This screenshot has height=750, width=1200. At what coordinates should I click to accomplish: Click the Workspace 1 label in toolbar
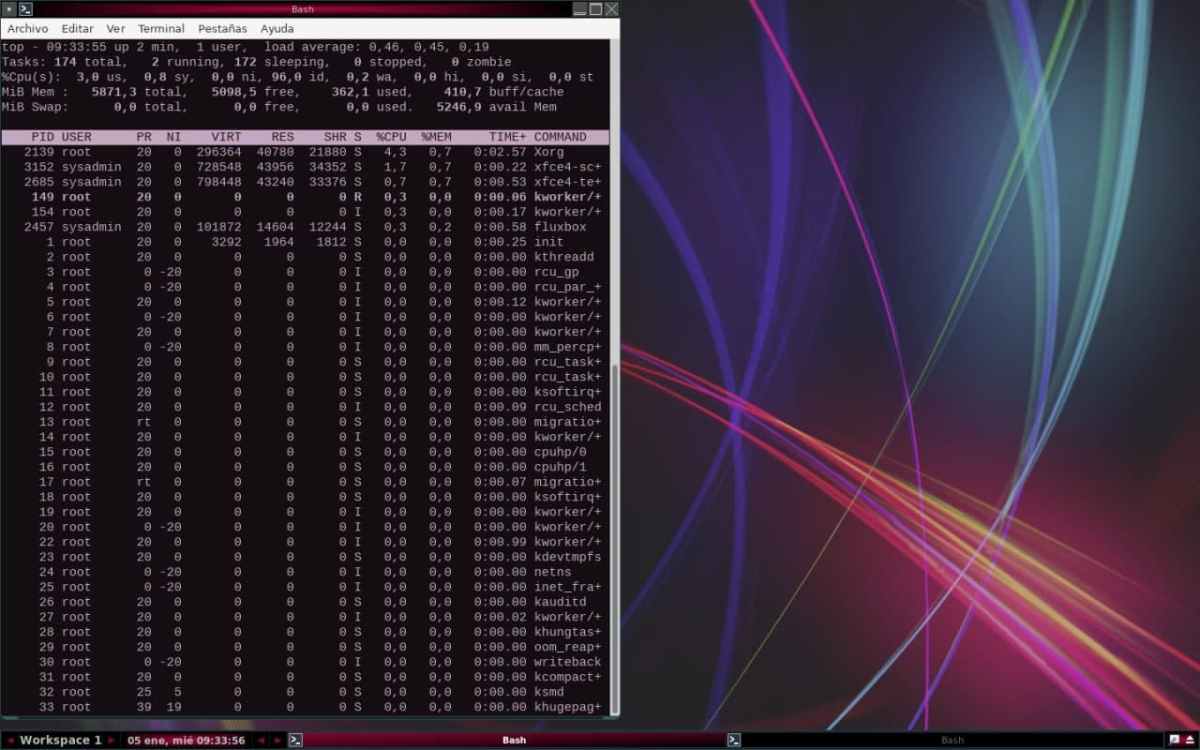tap(60, 740)
